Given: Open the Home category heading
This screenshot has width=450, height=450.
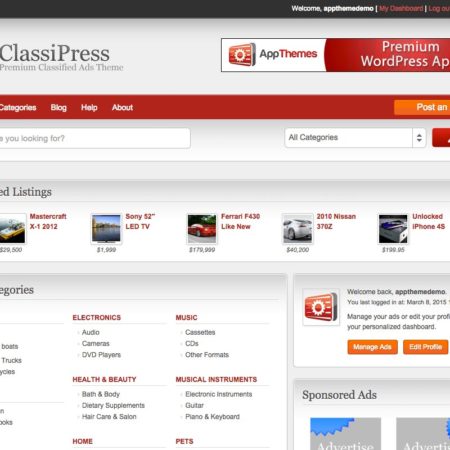Looking at the screenshot, I should [x=82, y=441].
